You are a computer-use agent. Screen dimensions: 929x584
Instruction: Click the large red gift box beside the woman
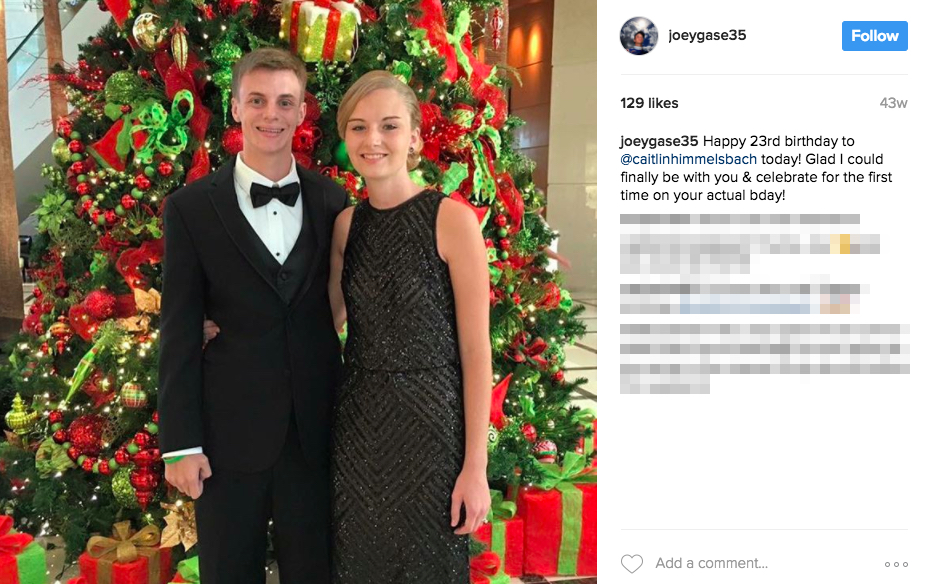556,522
